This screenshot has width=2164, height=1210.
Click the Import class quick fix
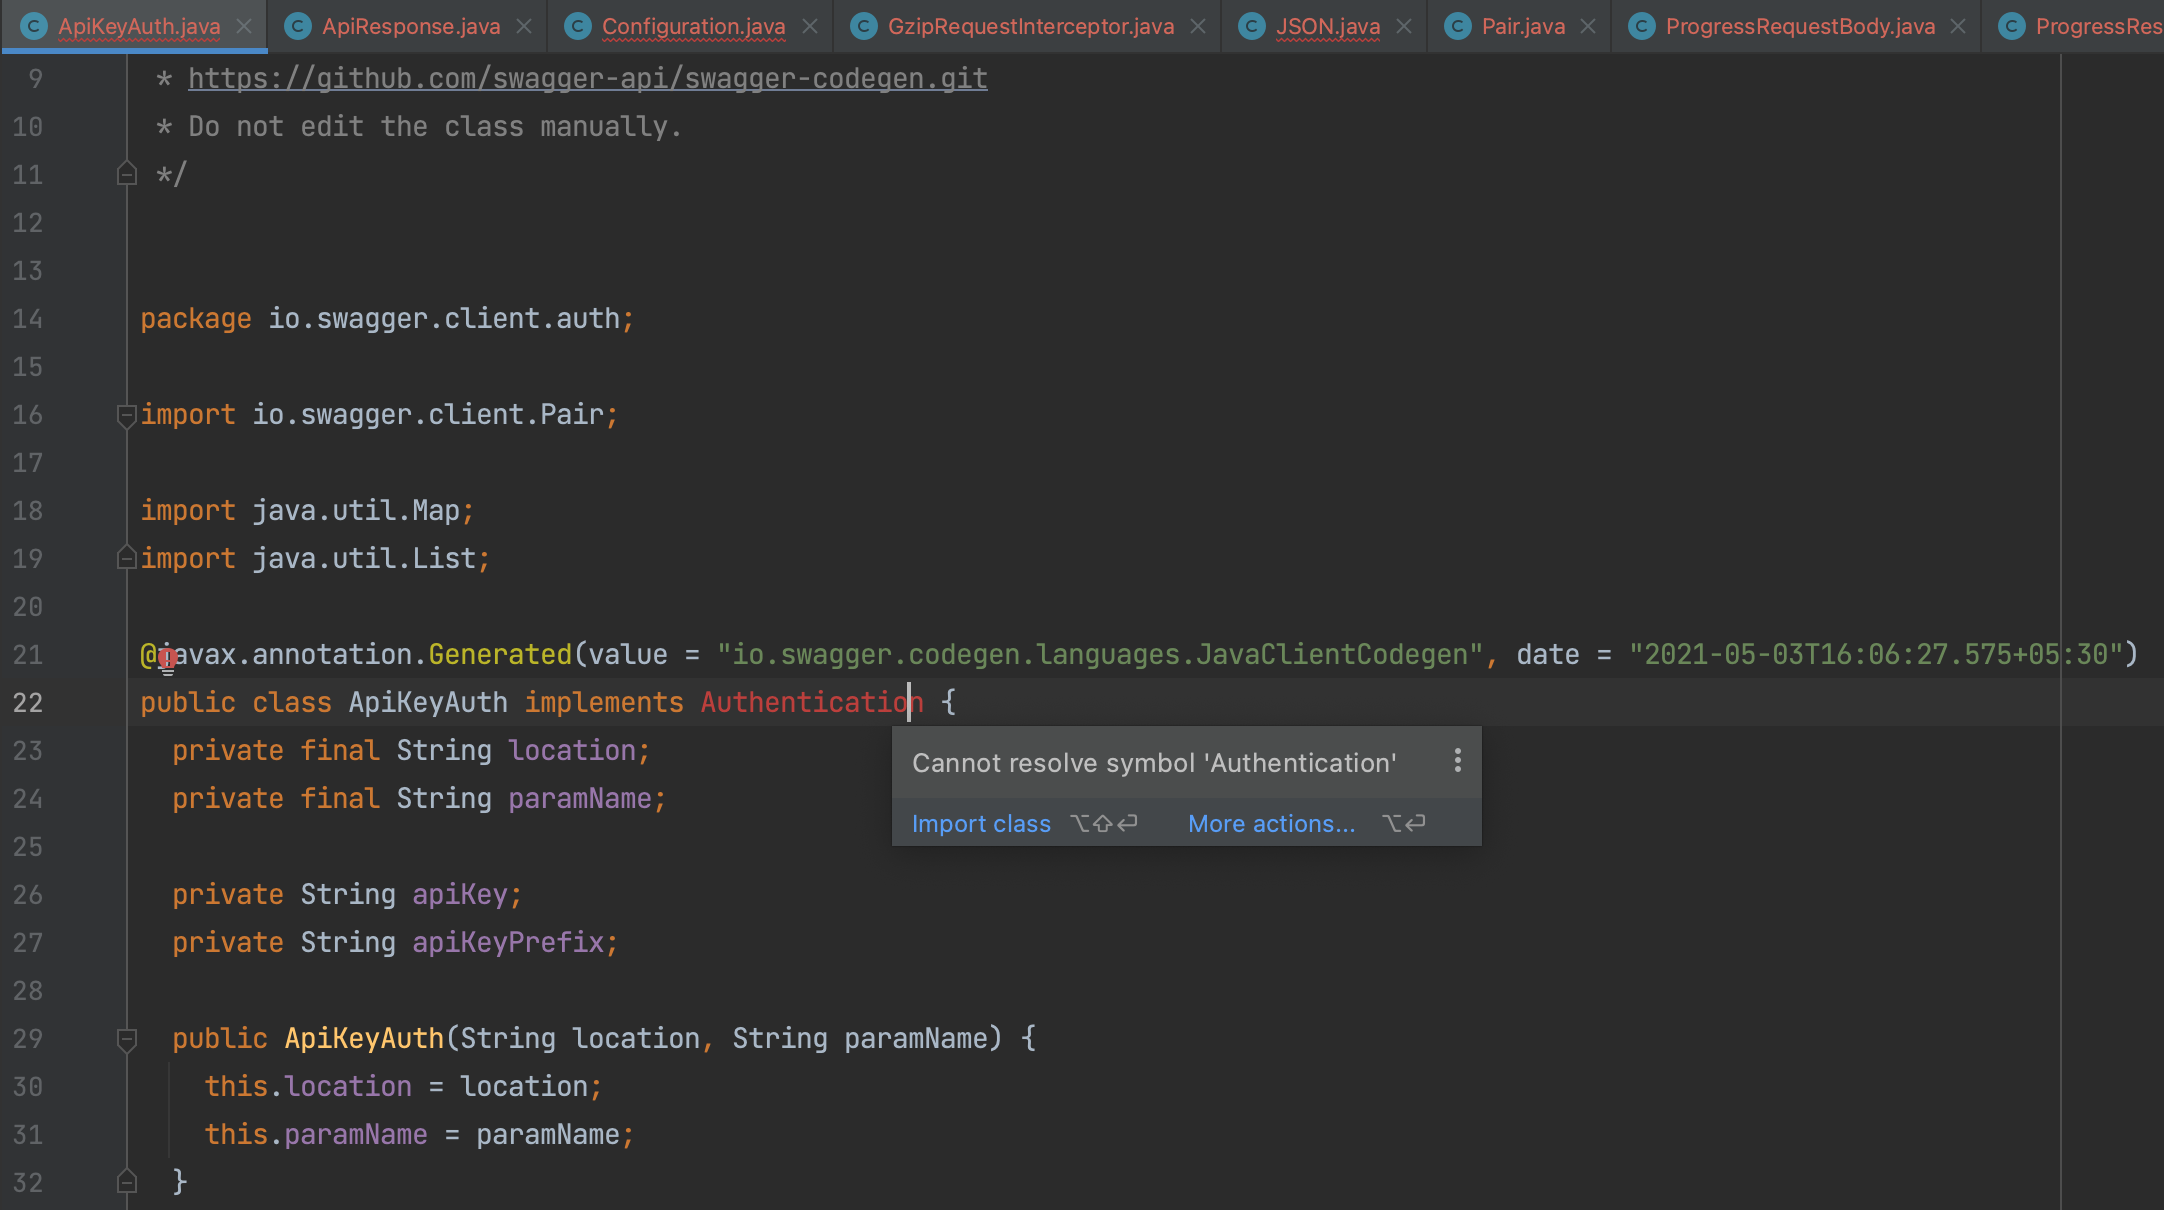tap(980, 823)
